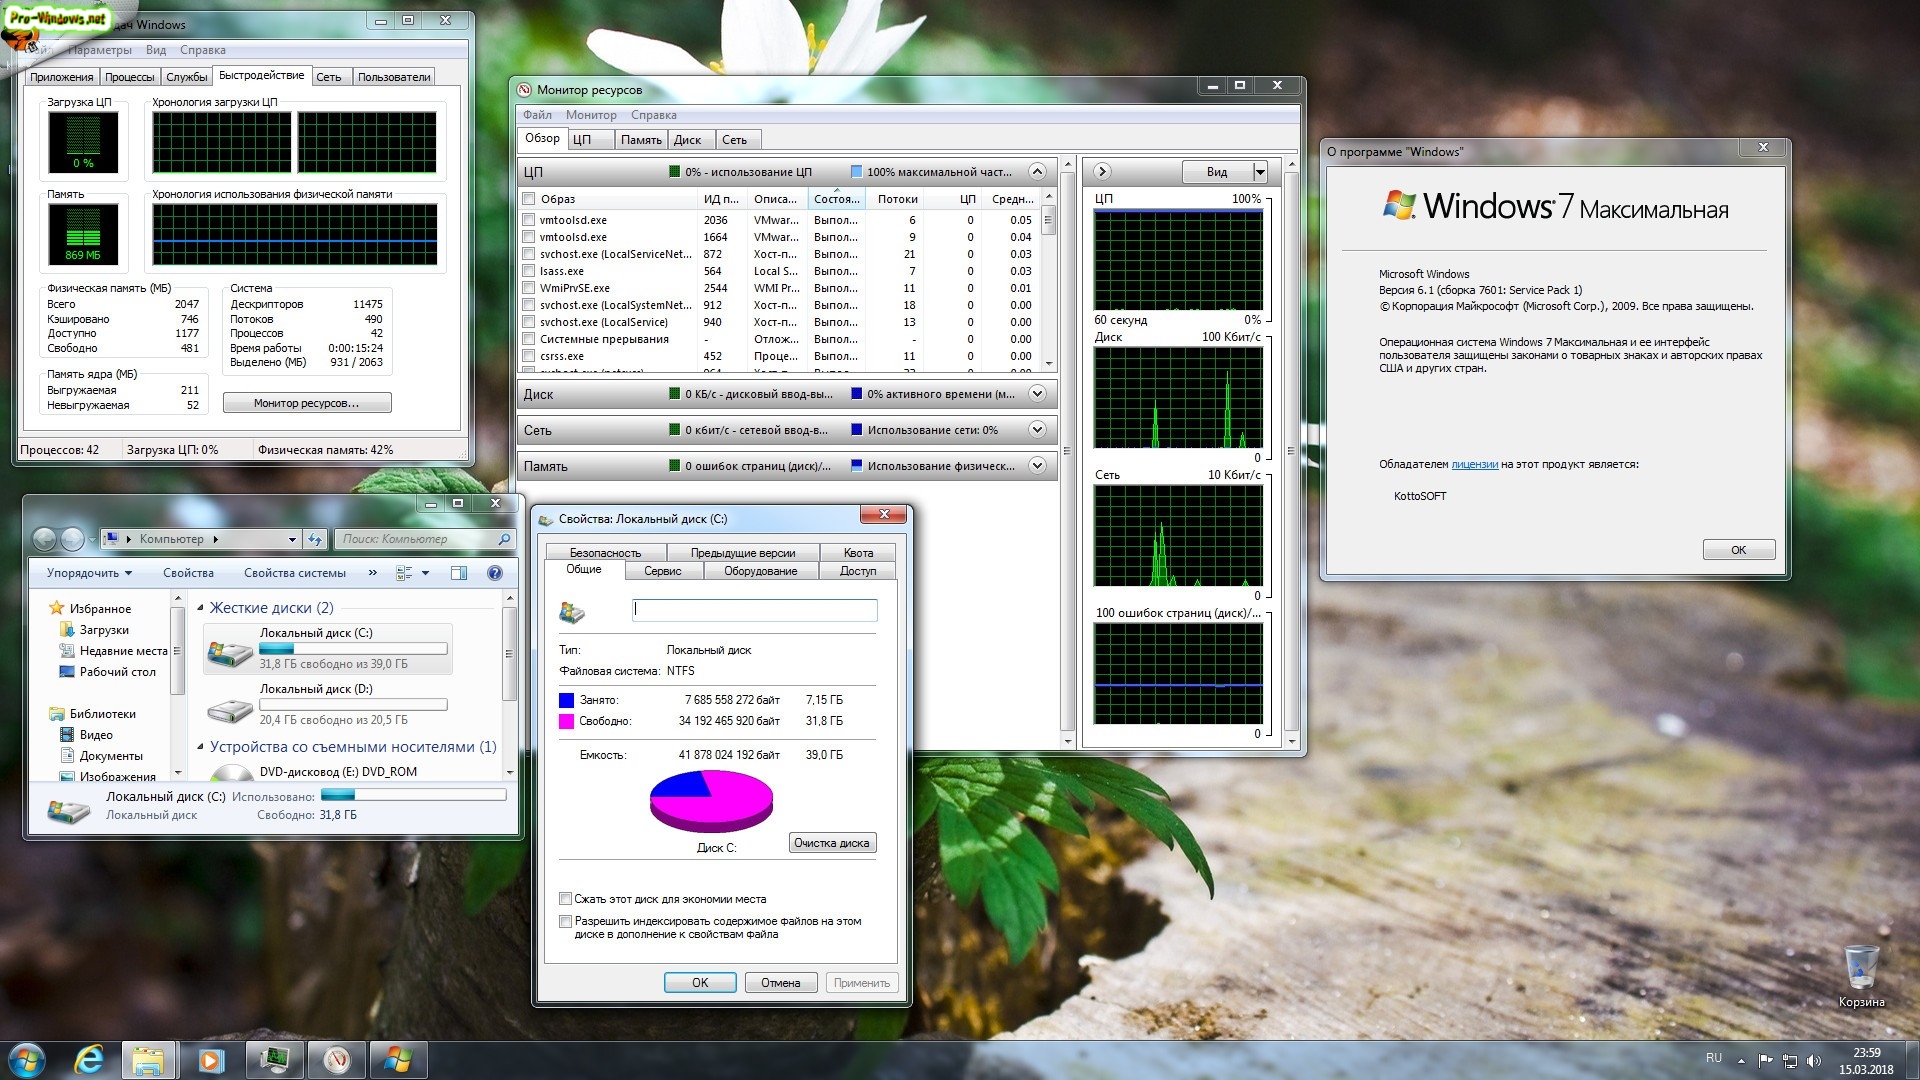Switch to the Память tab
1920x1080 pixels.
tap(640, 140)
